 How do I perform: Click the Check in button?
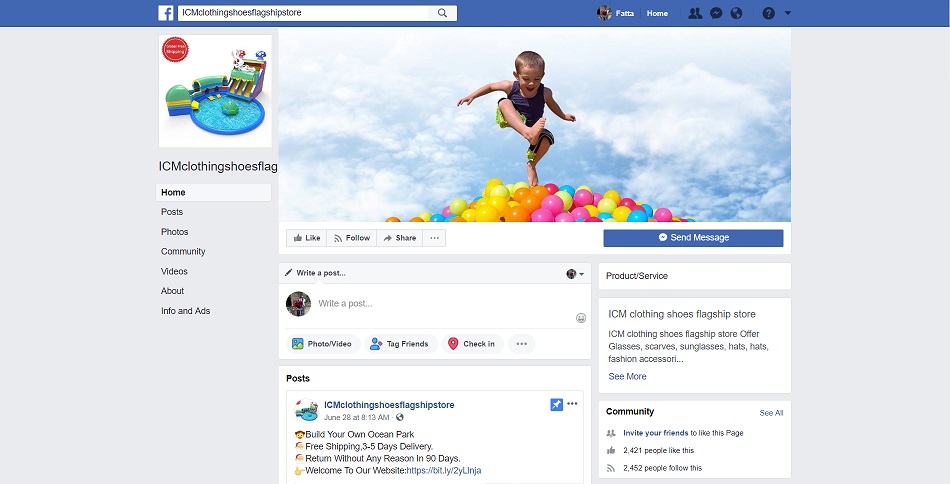point(472,344)
